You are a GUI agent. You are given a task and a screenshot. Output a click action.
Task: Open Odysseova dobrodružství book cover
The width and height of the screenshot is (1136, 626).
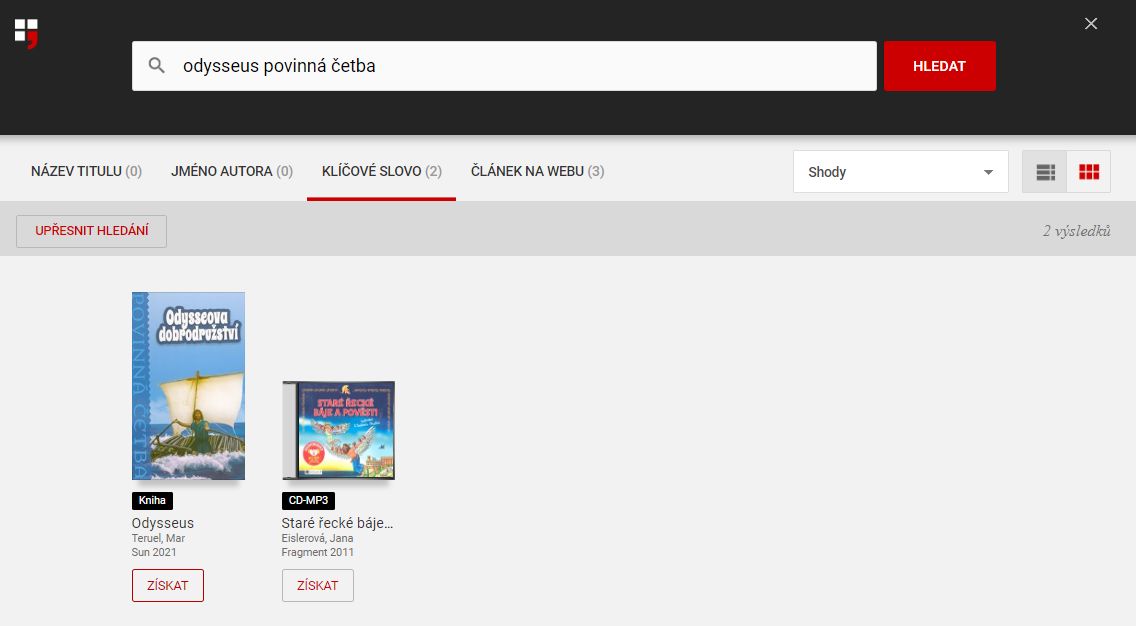pos(188,386)
